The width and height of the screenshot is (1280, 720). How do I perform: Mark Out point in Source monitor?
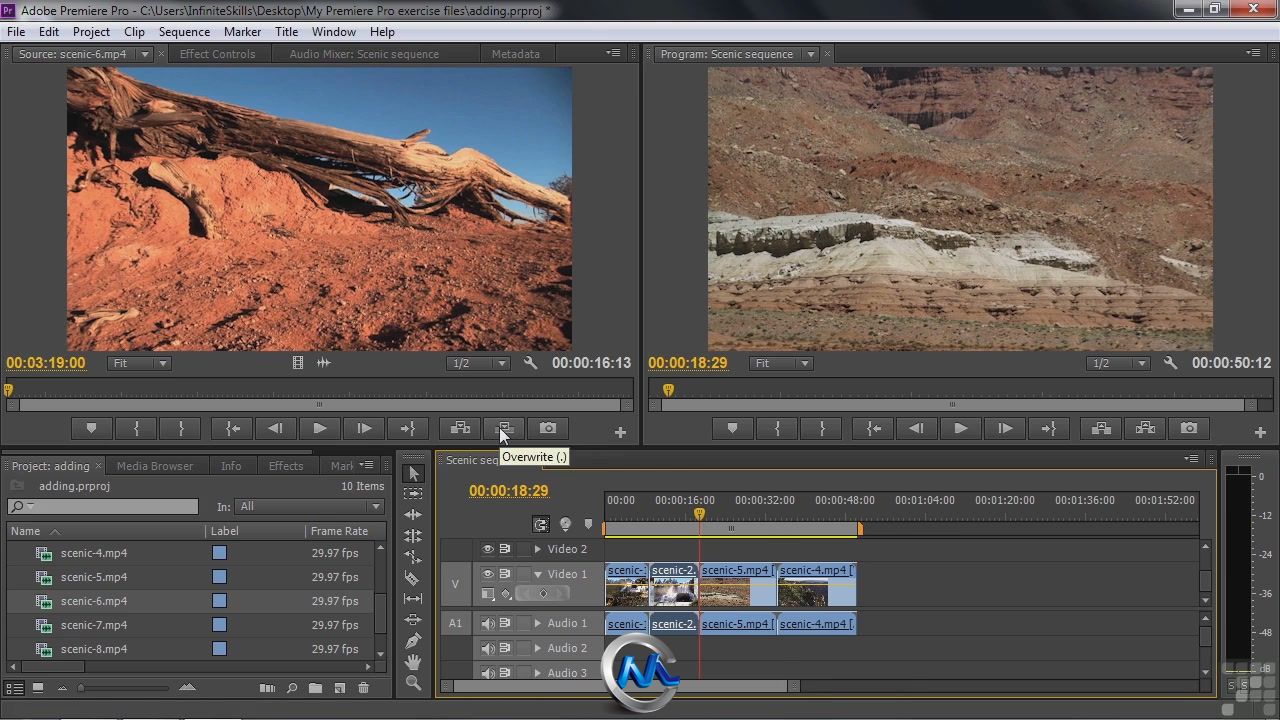pos(181,428)
